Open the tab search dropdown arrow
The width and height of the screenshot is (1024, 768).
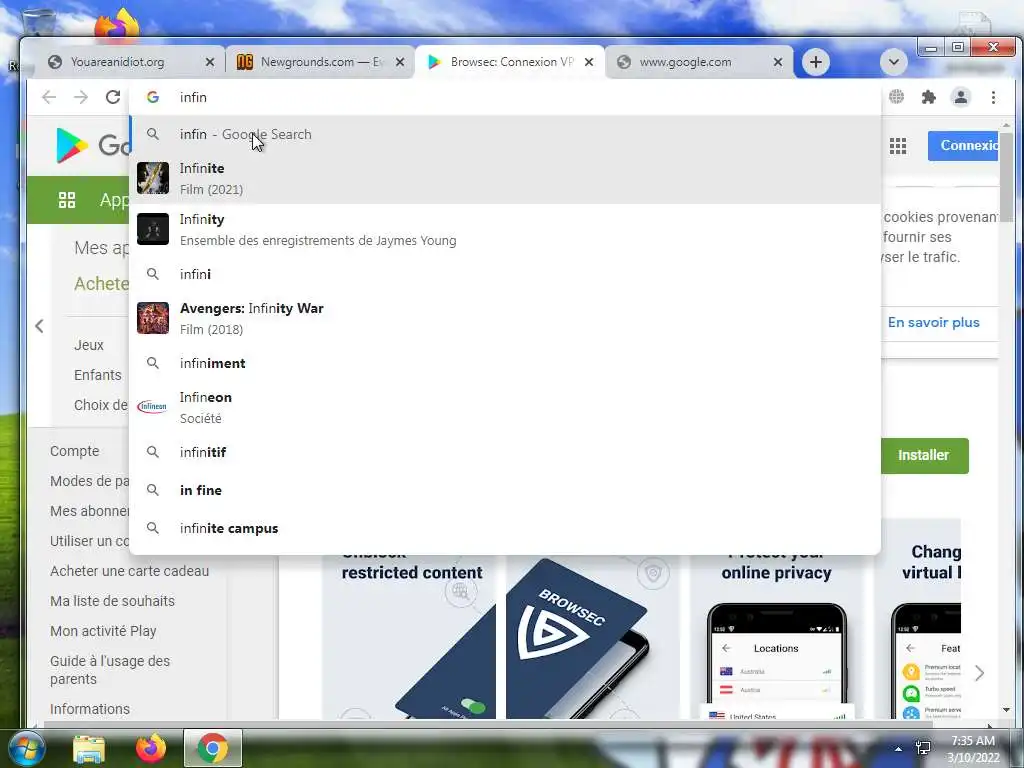[893, 62]
